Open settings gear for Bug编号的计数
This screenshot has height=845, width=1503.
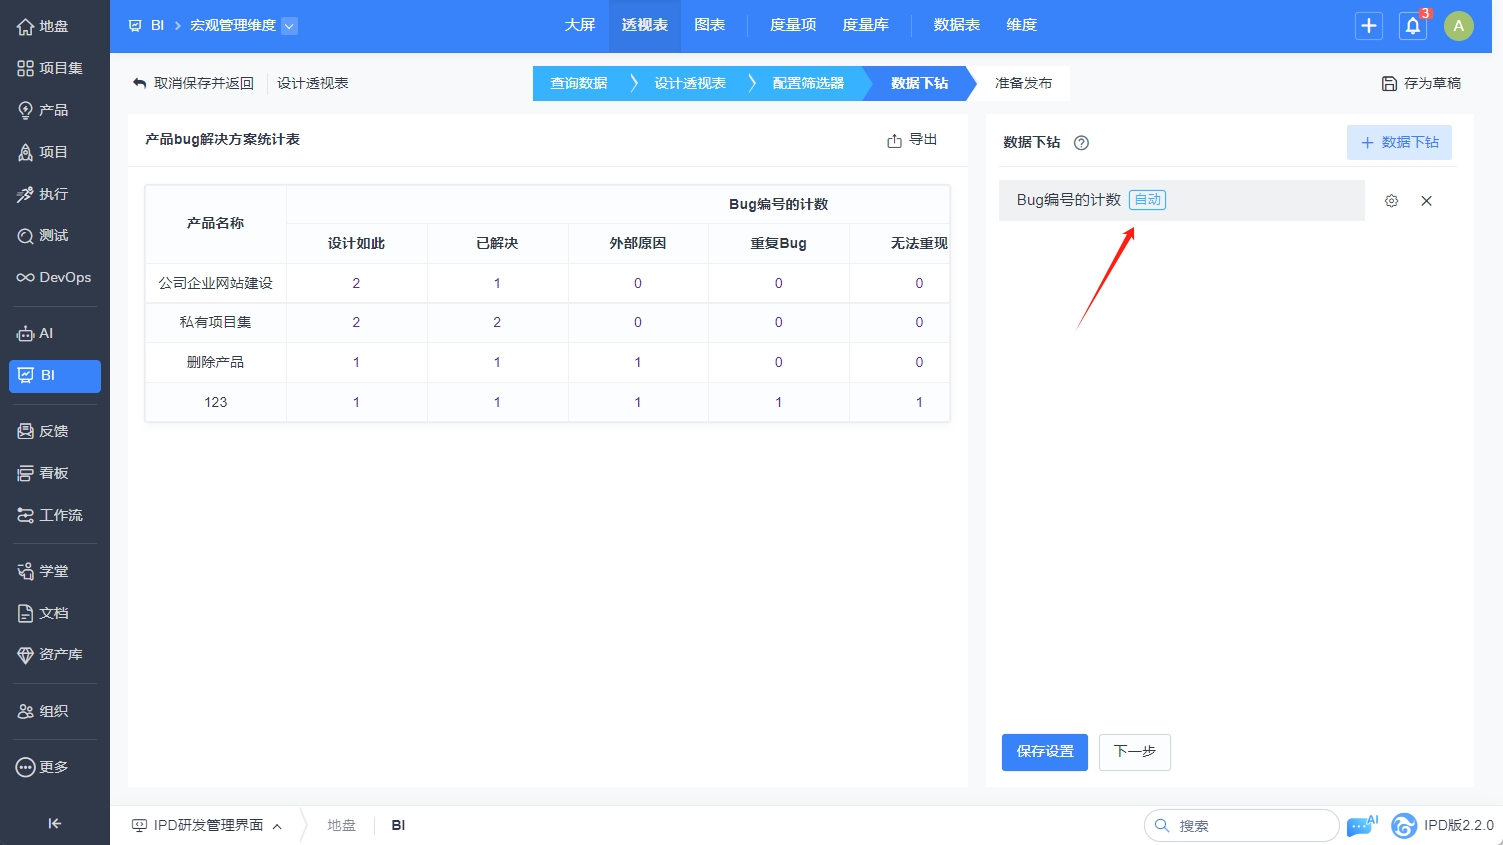(1391, 201)
